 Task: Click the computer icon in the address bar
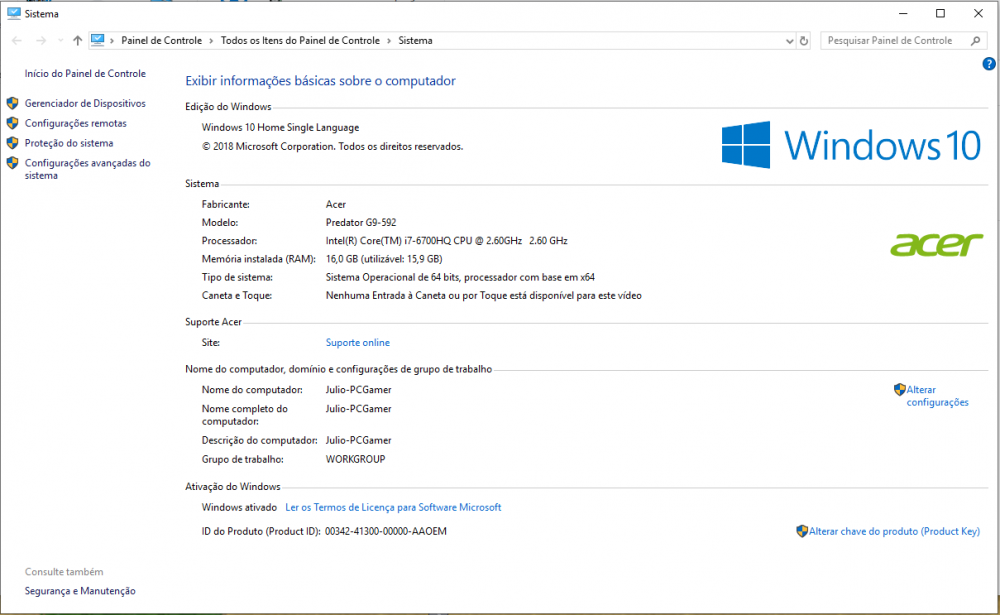(98, 41)
